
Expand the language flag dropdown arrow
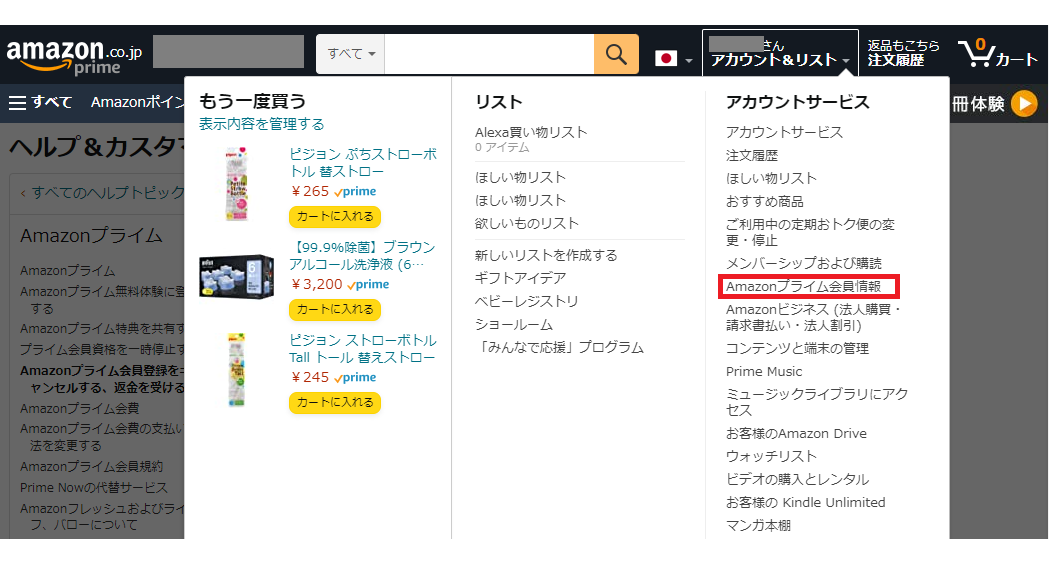point(688,61)
